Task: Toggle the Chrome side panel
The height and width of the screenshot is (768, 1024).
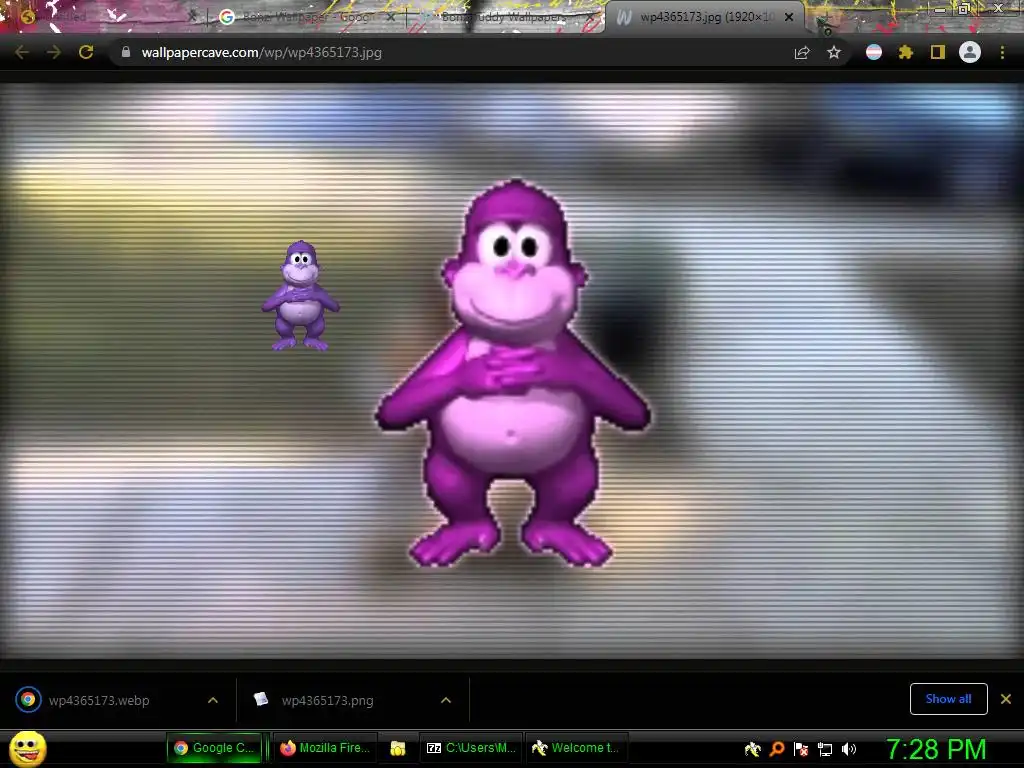Action: click(938, 52)
